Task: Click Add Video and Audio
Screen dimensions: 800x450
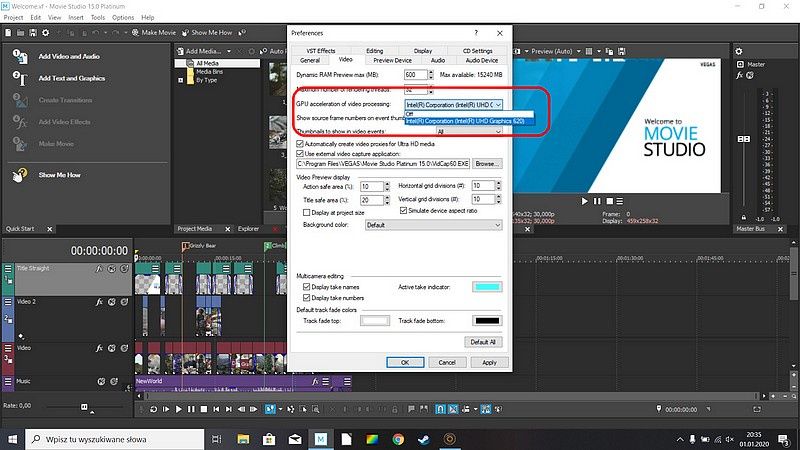Action: [x=69, y=57]
